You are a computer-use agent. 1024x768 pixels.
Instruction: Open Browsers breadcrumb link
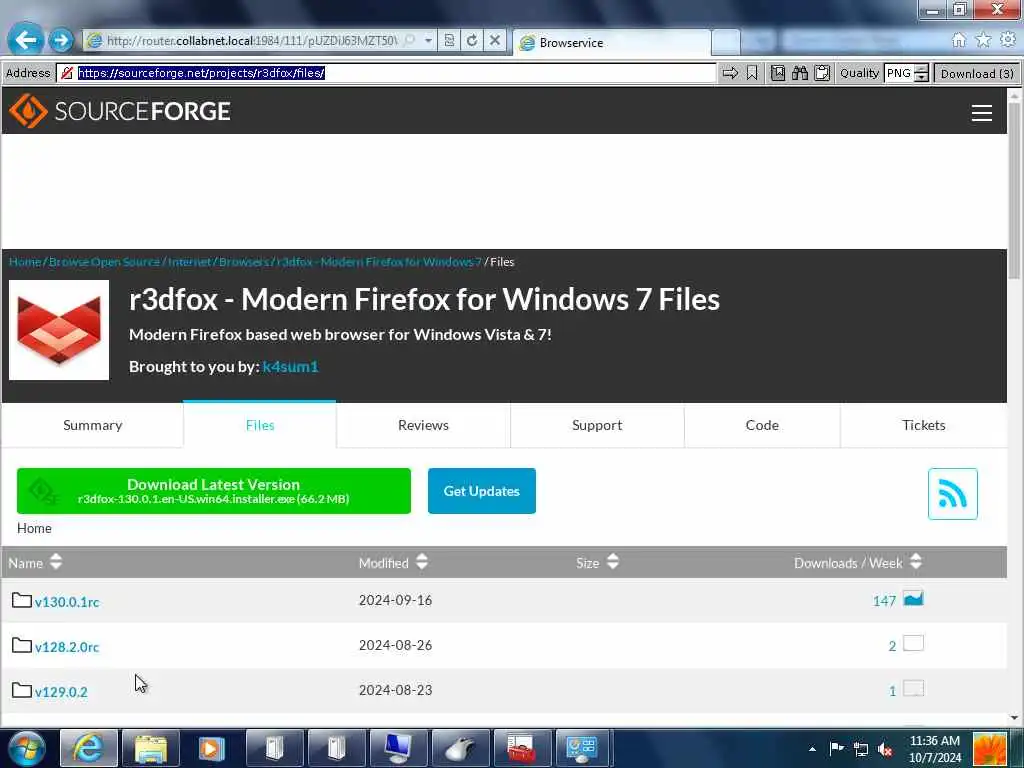244,262
